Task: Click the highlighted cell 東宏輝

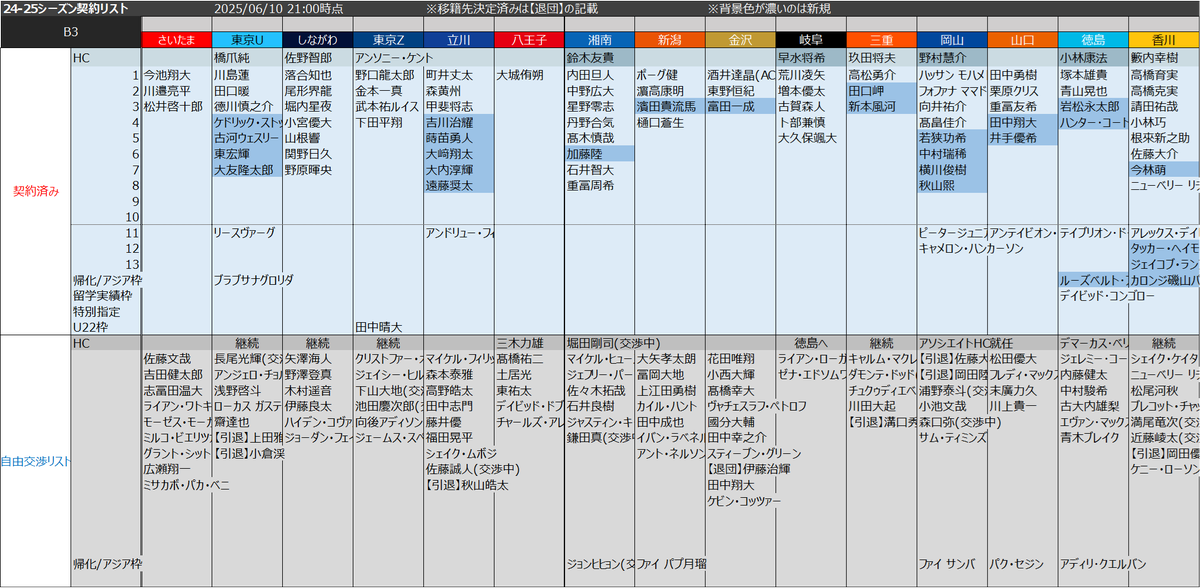Action: [x=247, y=153]
